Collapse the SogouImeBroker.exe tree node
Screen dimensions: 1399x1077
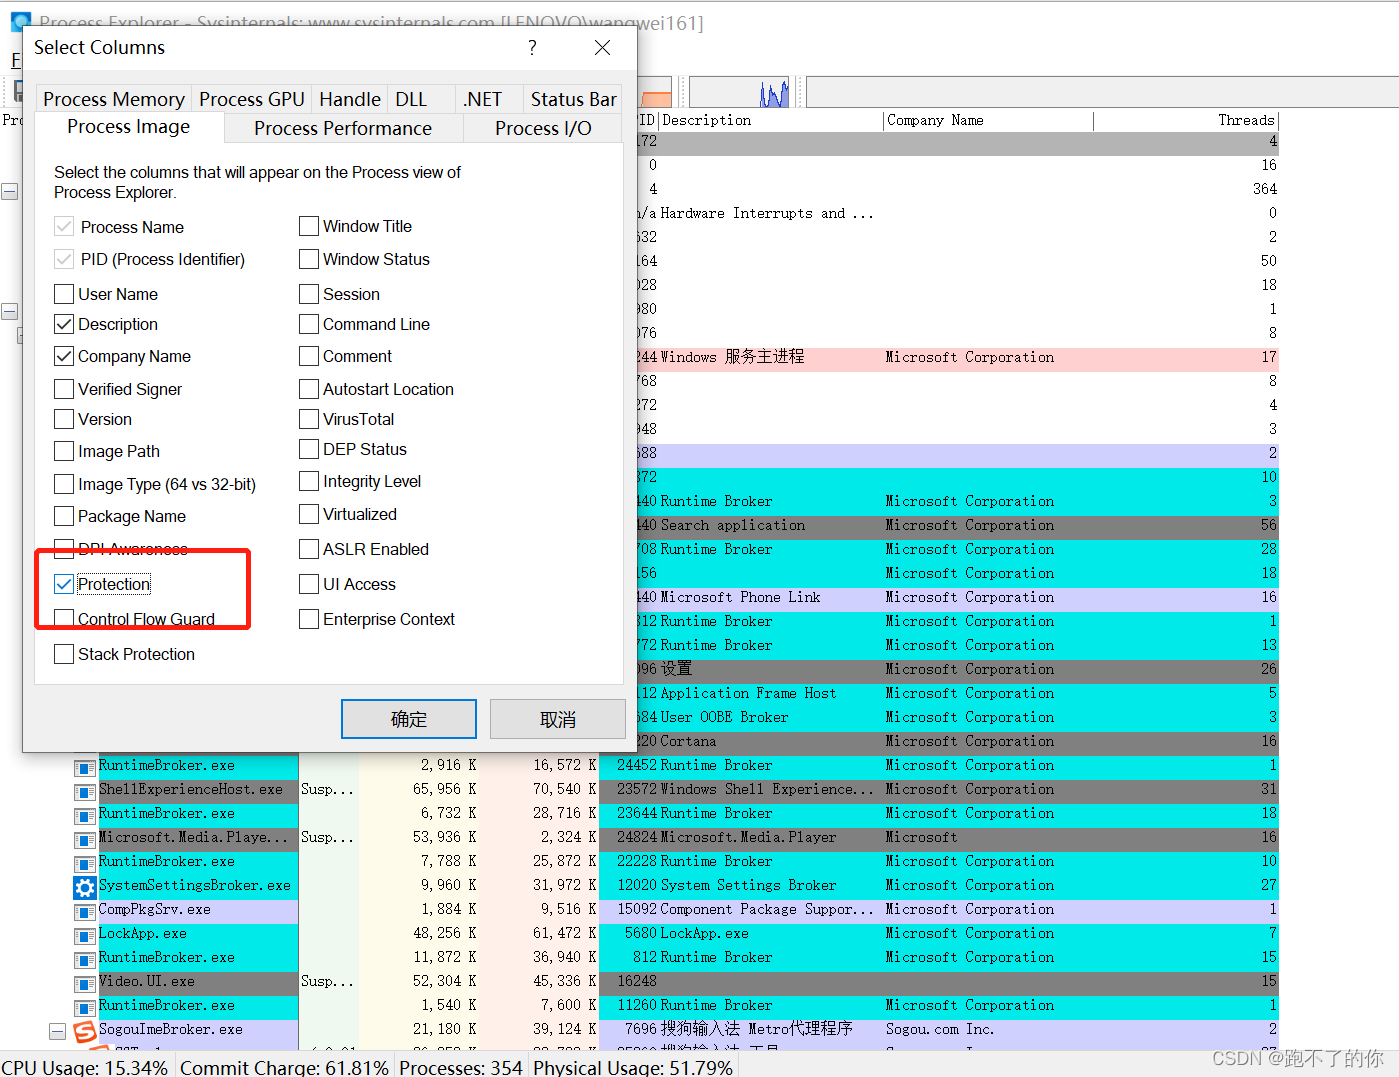click(x=58, y=1031)
